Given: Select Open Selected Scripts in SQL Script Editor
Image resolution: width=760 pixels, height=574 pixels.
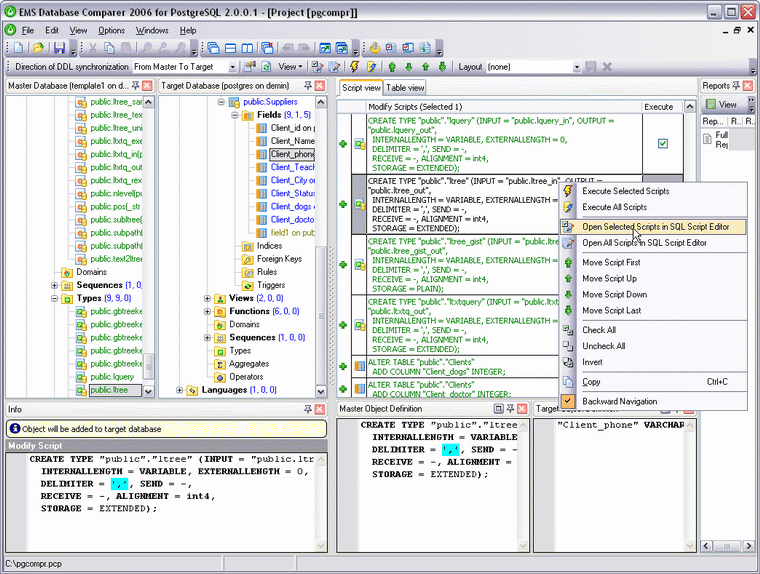Looking at the screenshot, I should pyautogui.click(x=655, y=227).
